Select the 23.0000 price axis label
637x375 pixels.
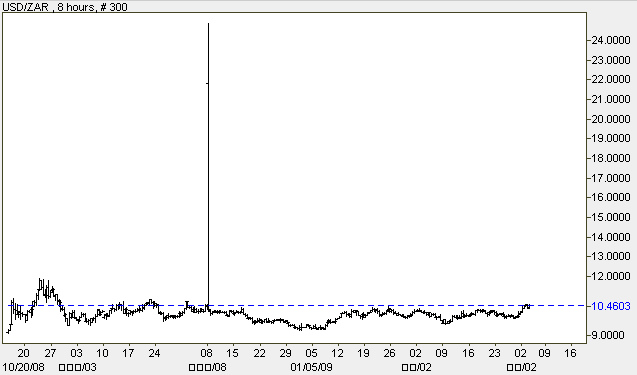click(x=611, y=60)
